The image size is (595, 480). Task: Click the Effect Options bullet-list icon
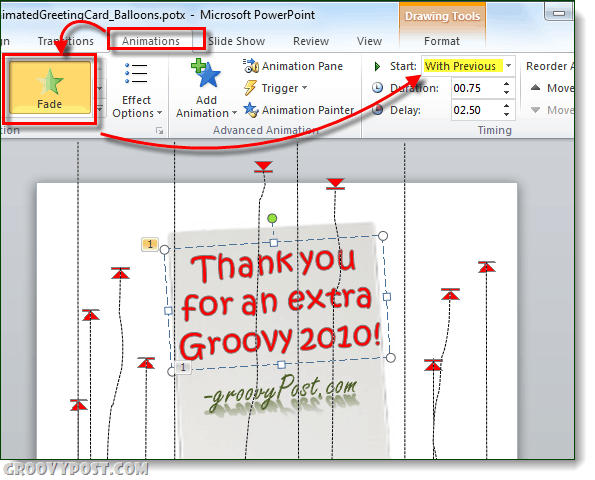coord(136,73)
